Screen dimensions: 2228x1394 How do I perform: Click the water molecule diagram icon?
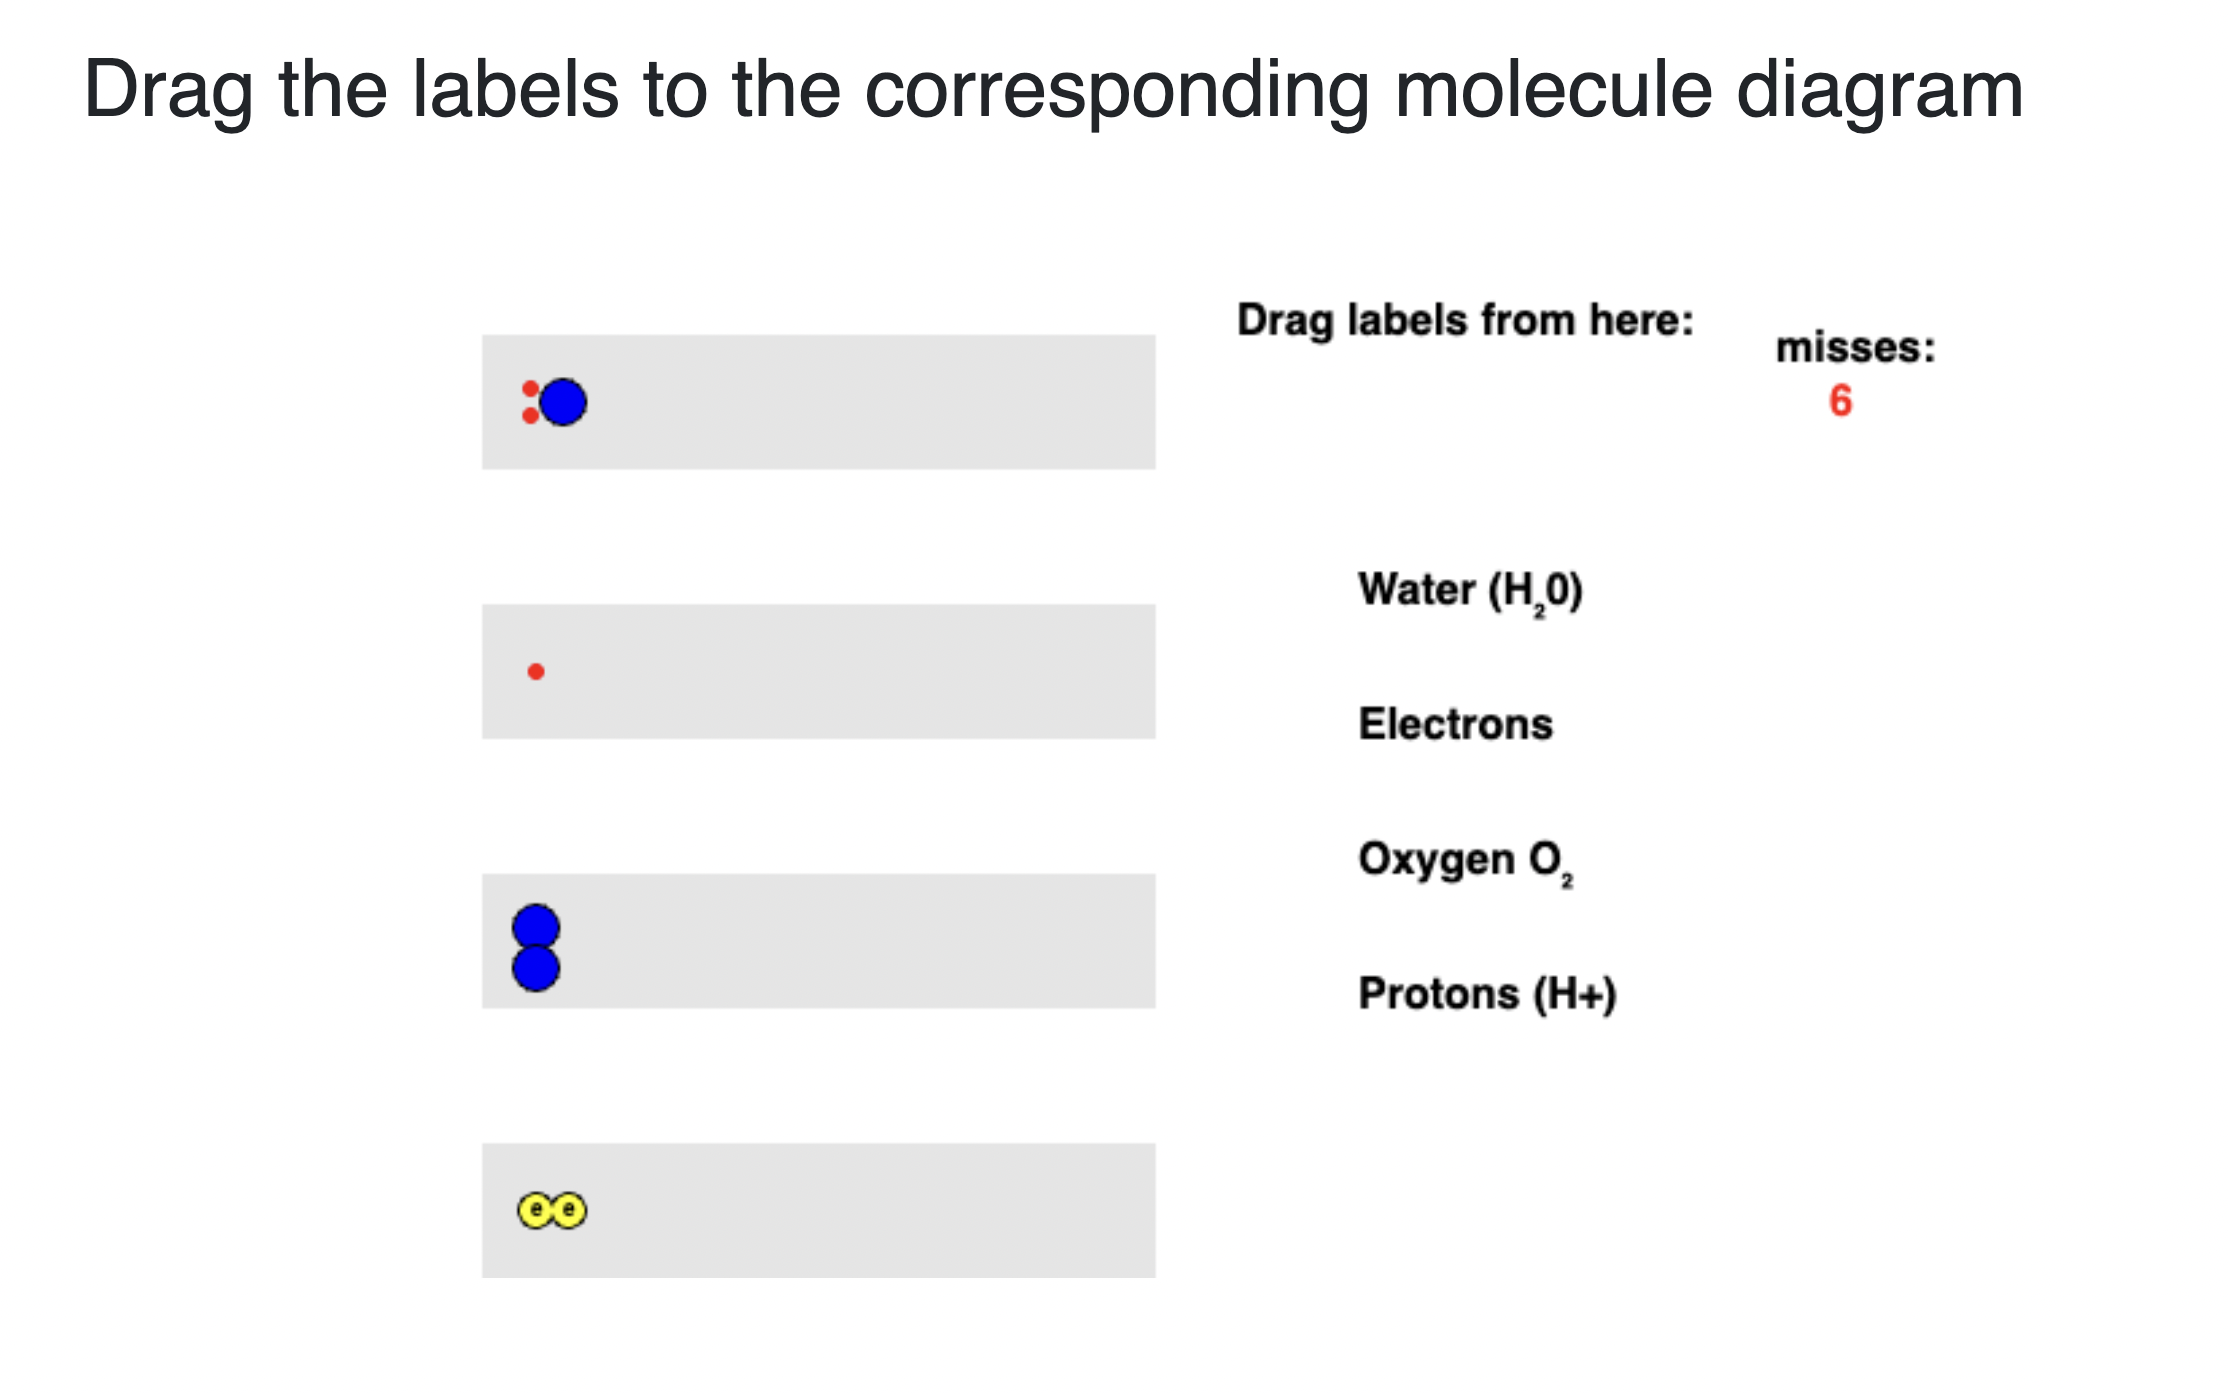click(555, 402)
